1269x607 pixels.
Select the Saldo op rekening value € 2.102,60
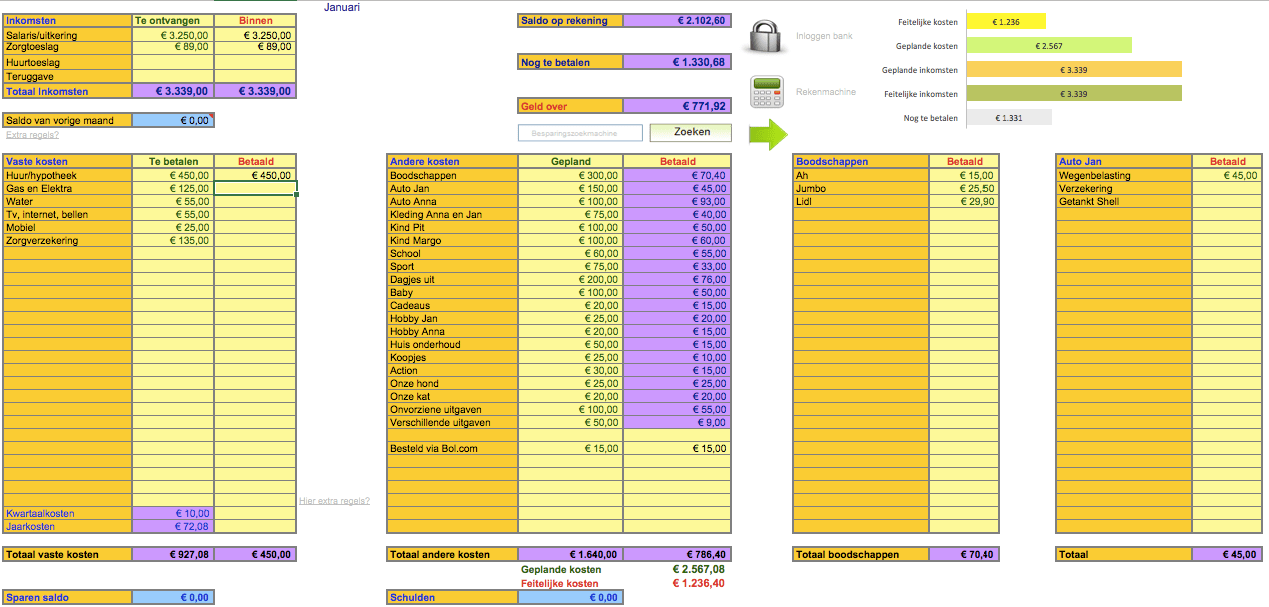[677, 21]
